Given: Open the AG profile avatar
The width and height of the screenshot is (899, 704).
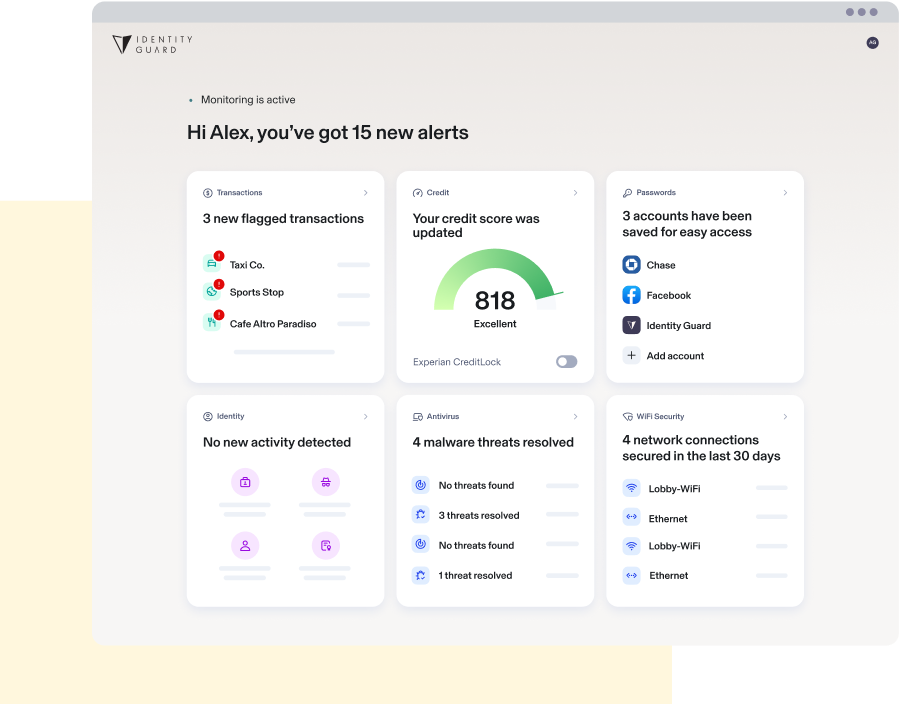Looking at the screenshot, I should pos(872,43).
